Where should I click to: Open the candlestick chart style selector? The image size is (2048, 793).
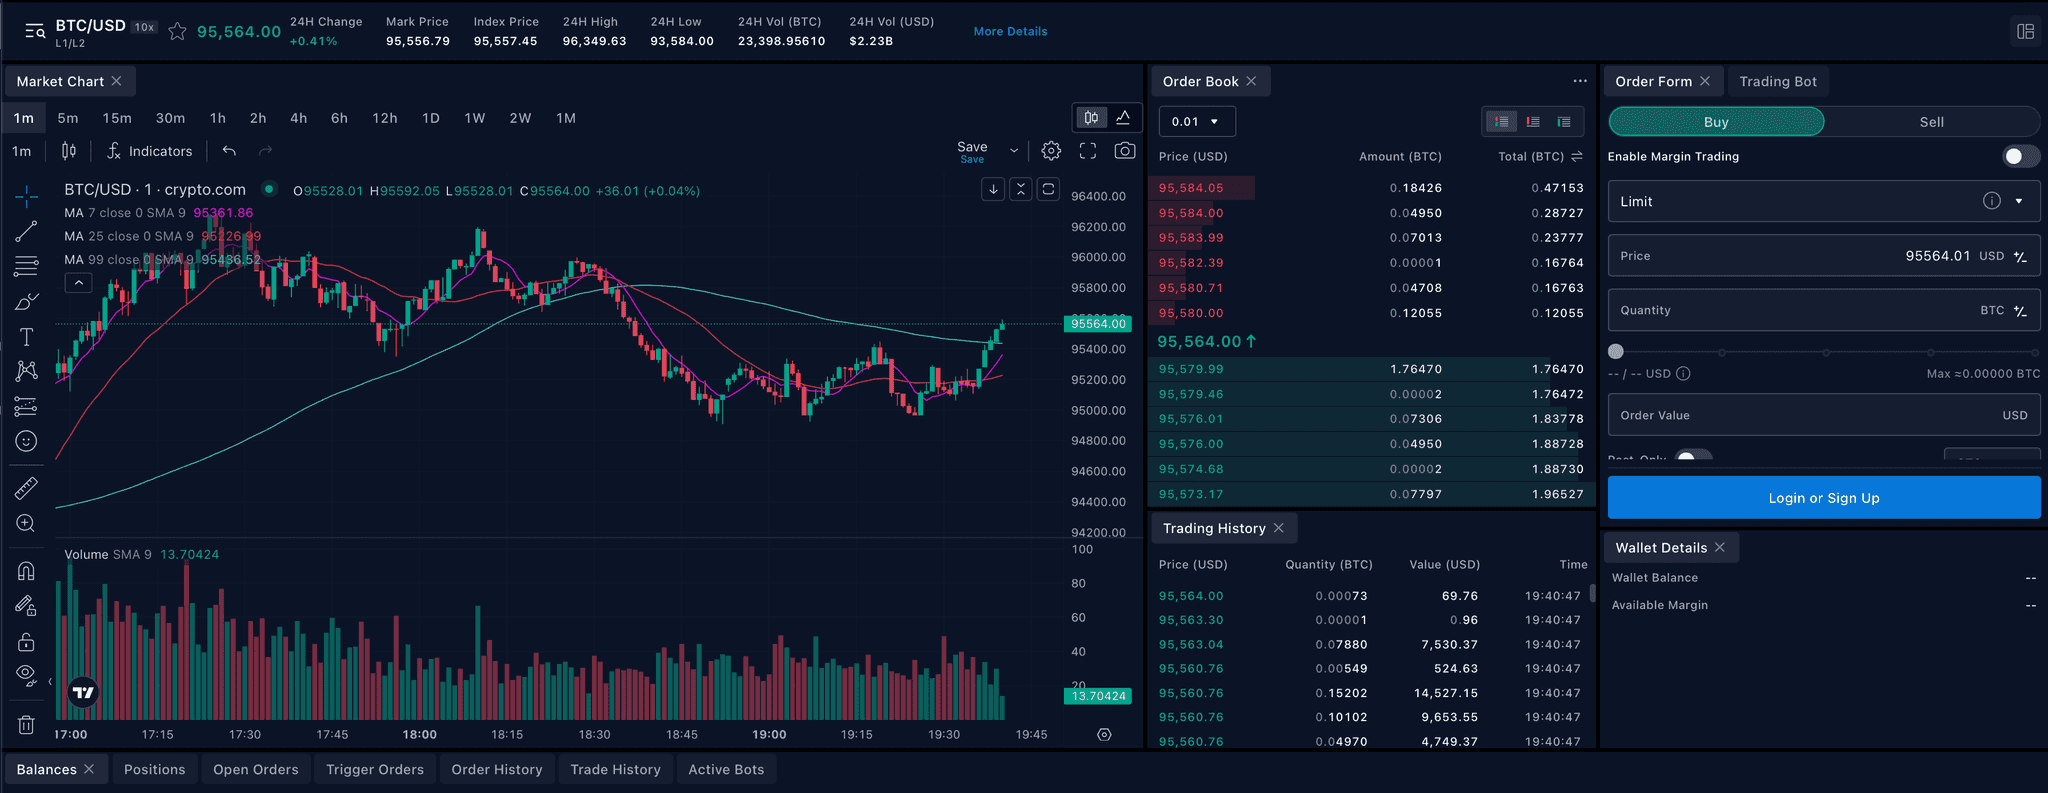point(69,151)
